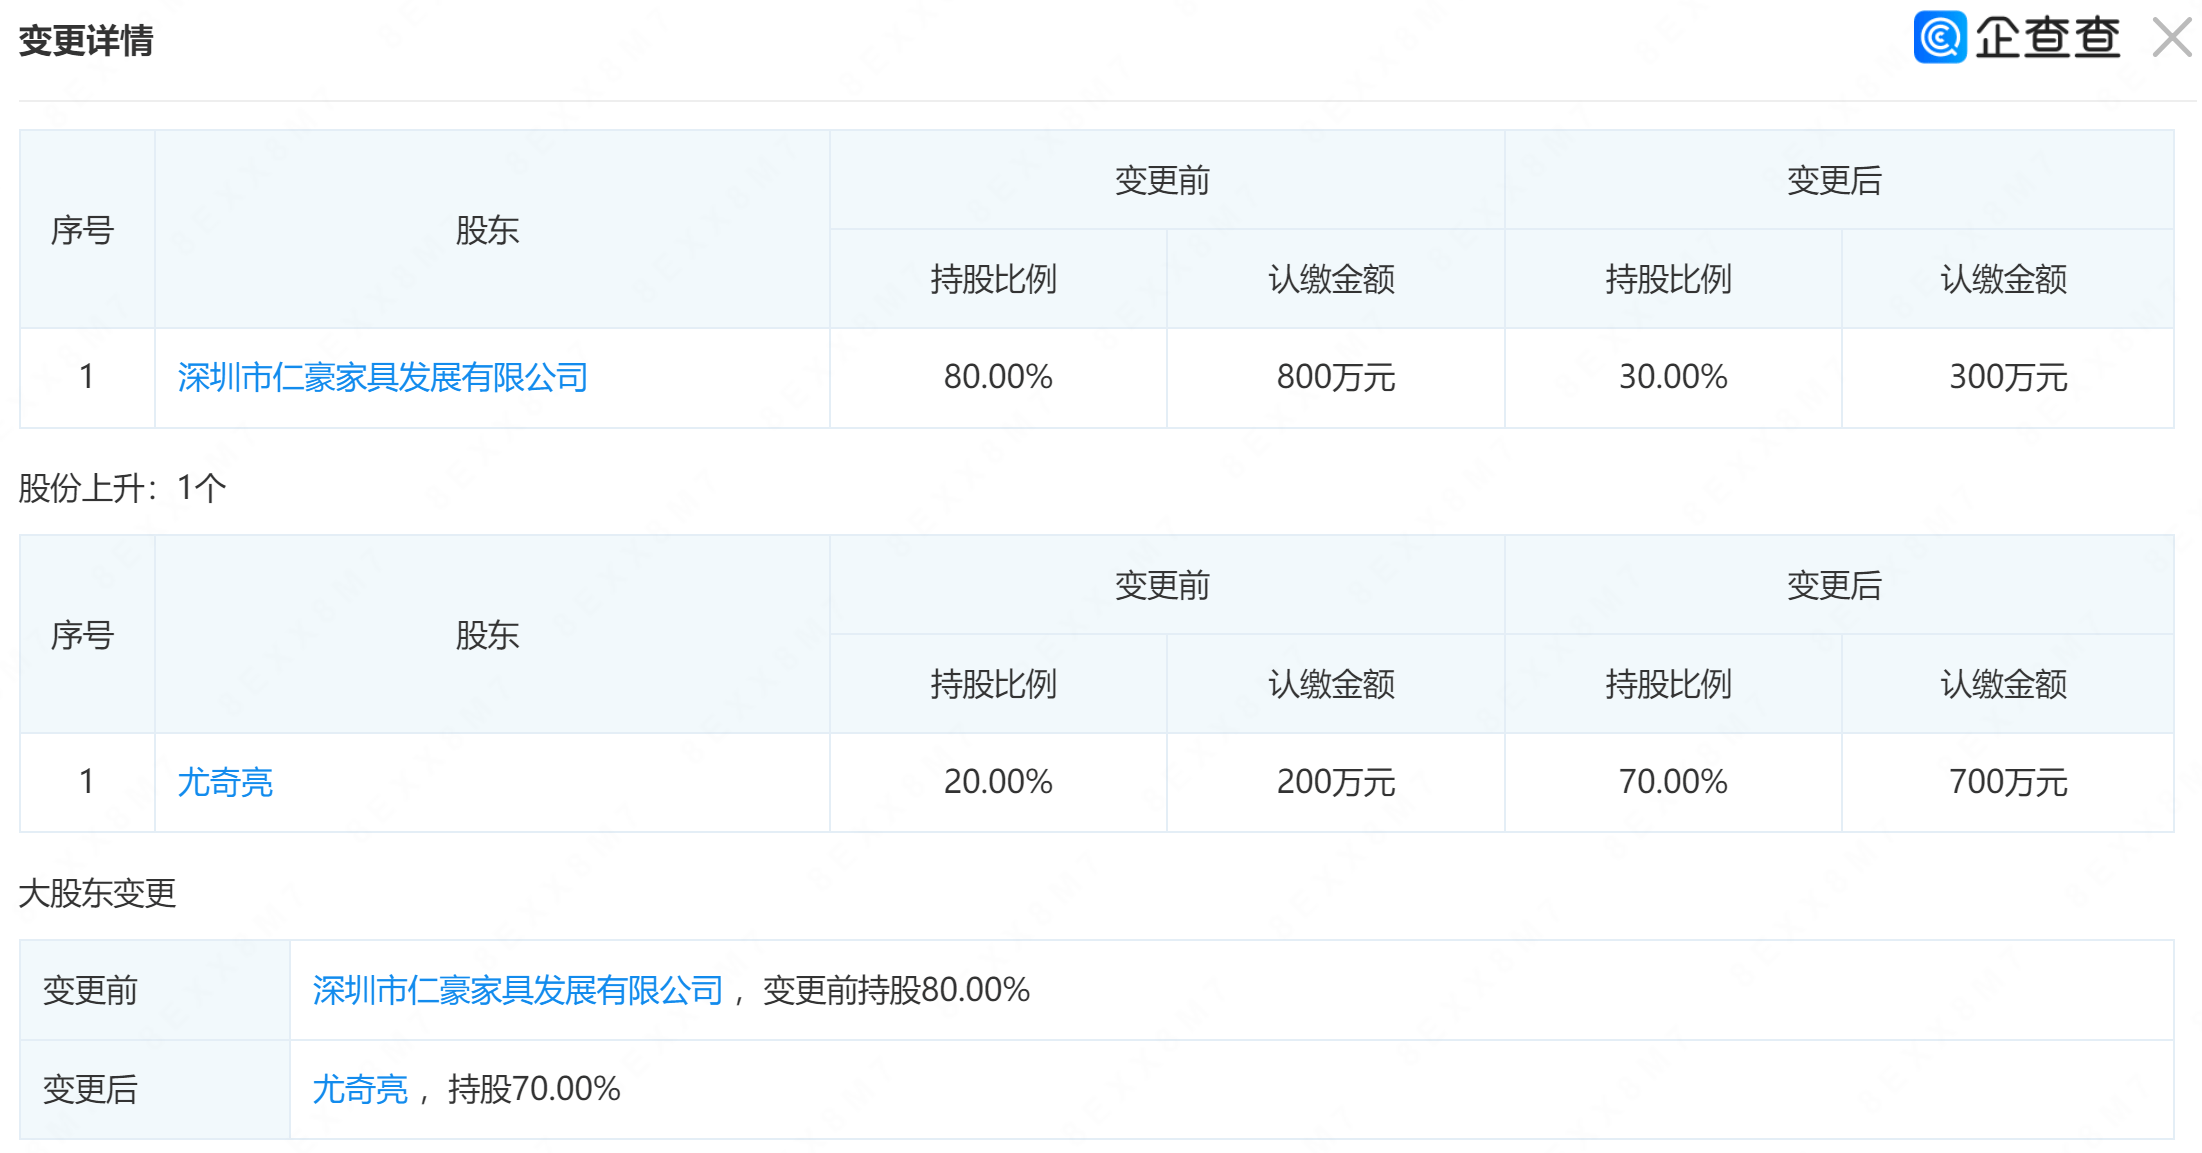The width and height of the screenshot is (2202, 1153).
Task: Open 深圳市仁豪家具发展有限公司 link in first table
Action: point(382,377)
